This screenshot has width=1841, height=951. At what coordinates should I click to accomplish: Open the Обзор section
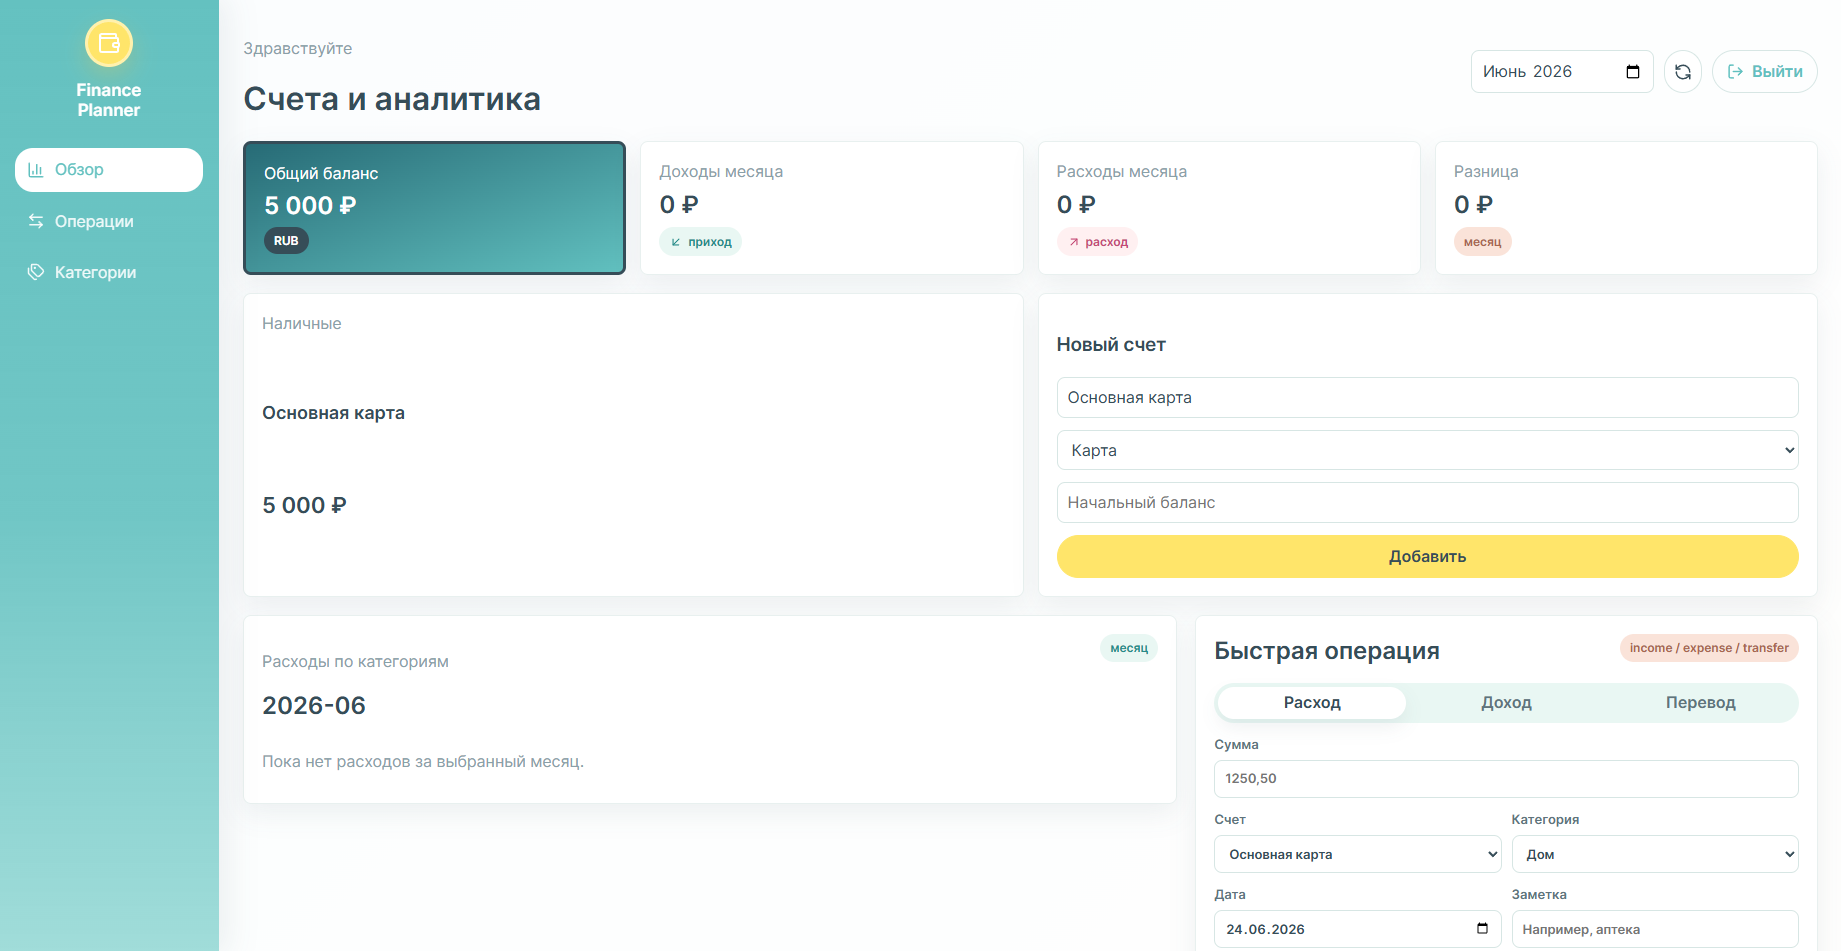(x=109, y=170)
